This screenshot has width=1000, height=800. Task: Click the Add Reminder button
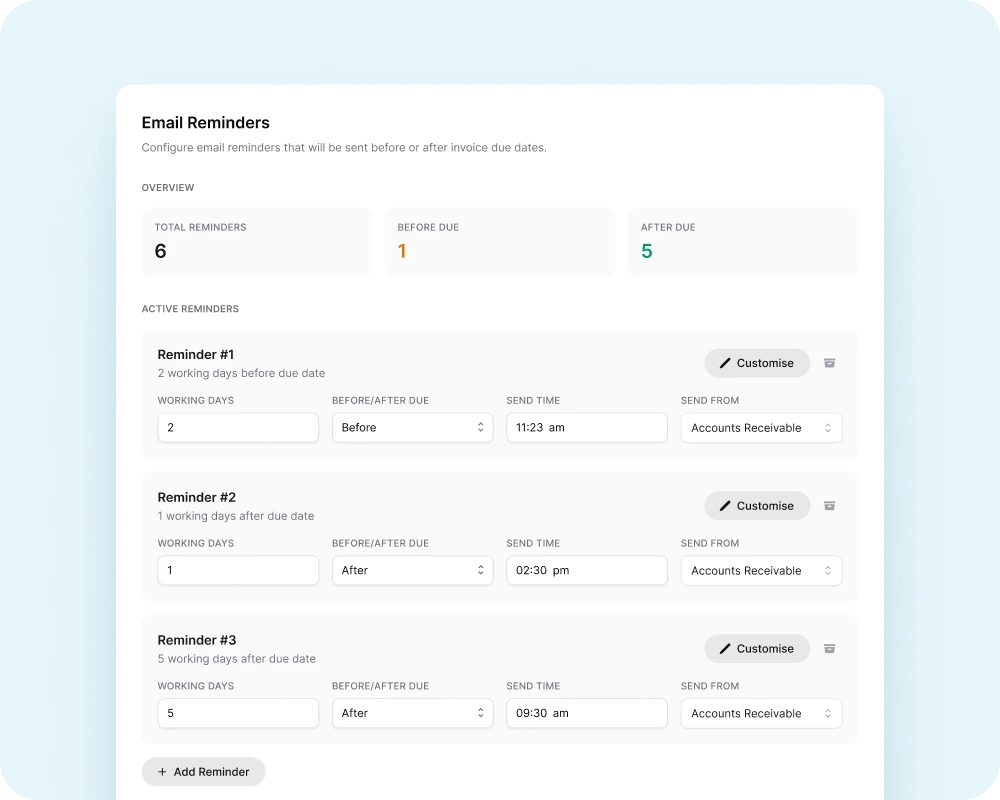pyautogui.click(x=203, y=772)
